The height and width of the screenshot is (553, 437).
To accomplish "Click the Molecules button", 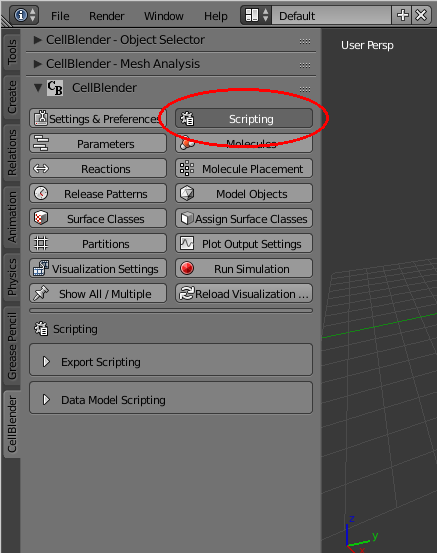I will (244, 144).
